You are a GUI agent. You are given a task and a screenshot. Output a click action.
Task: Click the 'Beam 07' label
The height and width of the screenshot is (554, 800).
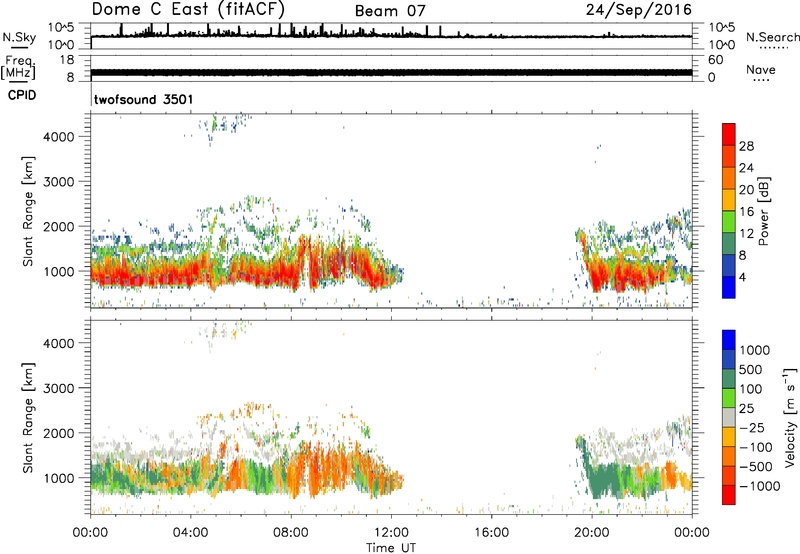(x=390, y=11)
